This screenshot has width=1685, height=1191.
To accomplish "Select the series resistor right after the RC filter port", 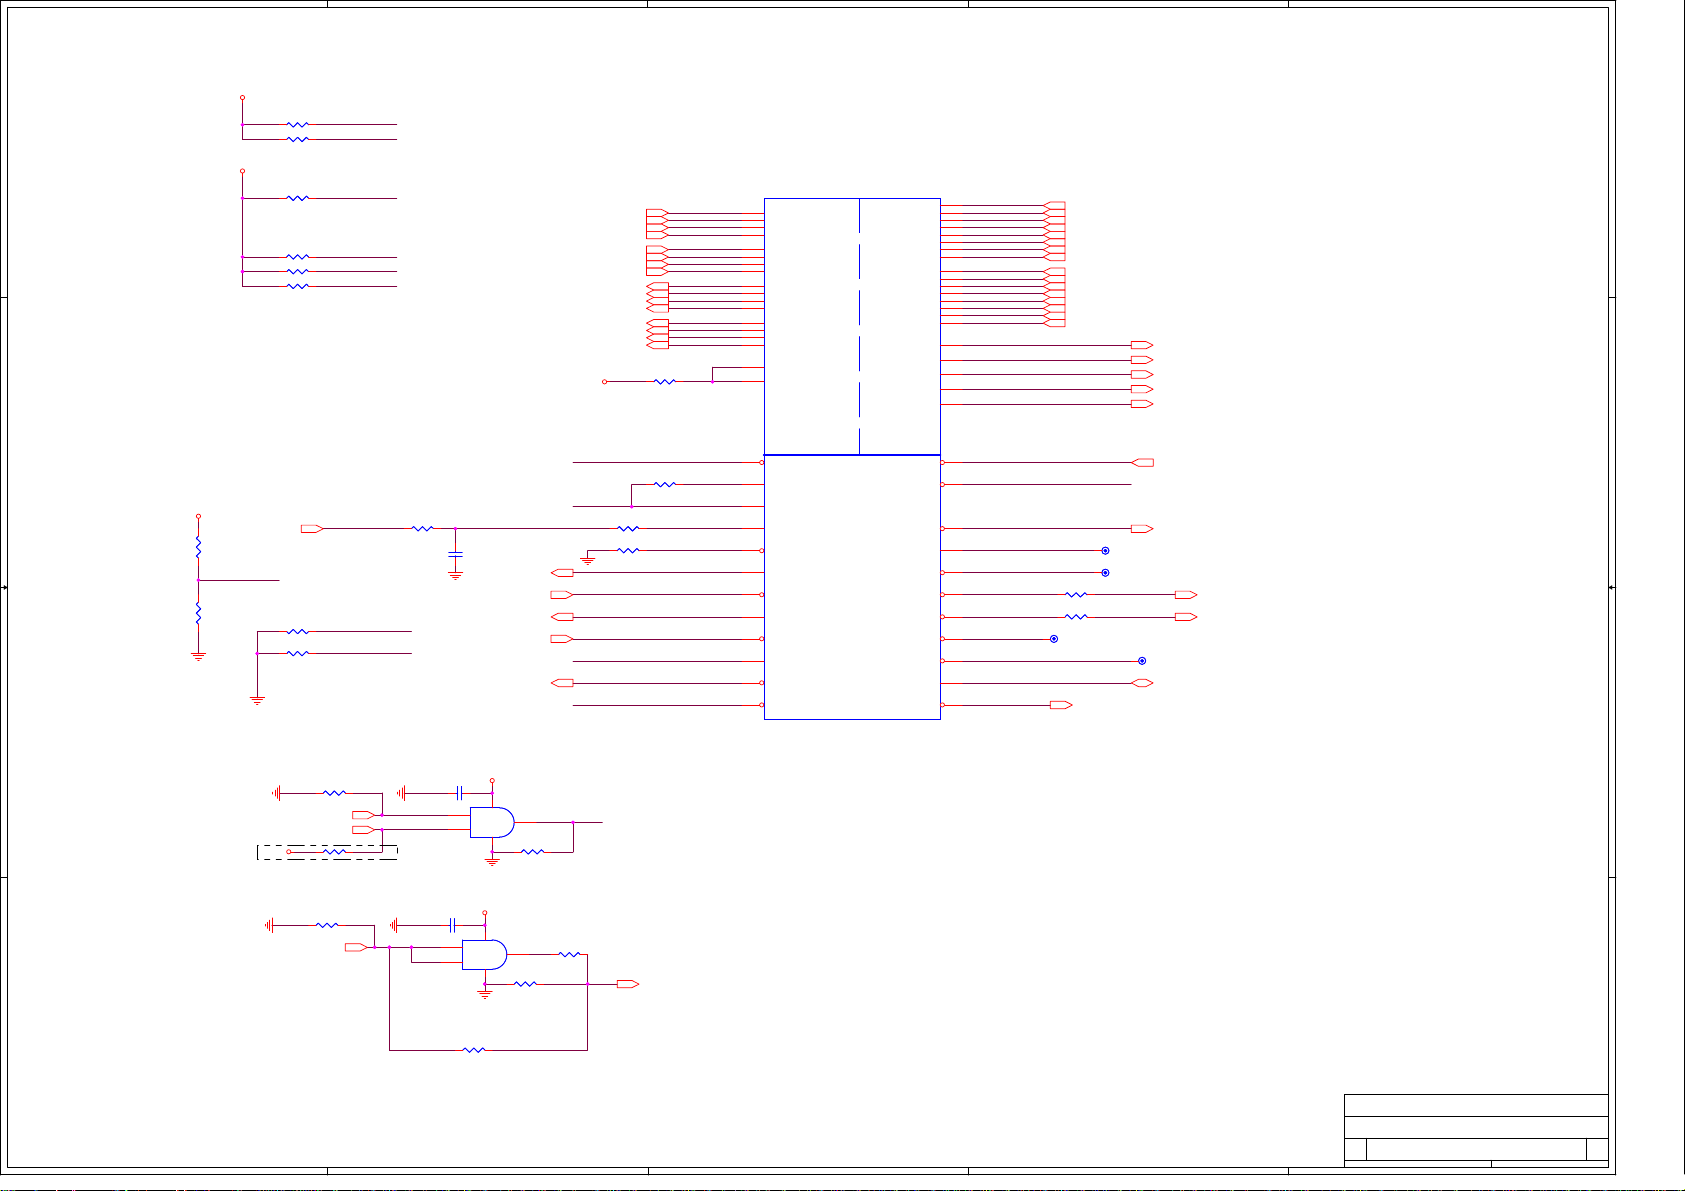I will (x=423, y=528).
